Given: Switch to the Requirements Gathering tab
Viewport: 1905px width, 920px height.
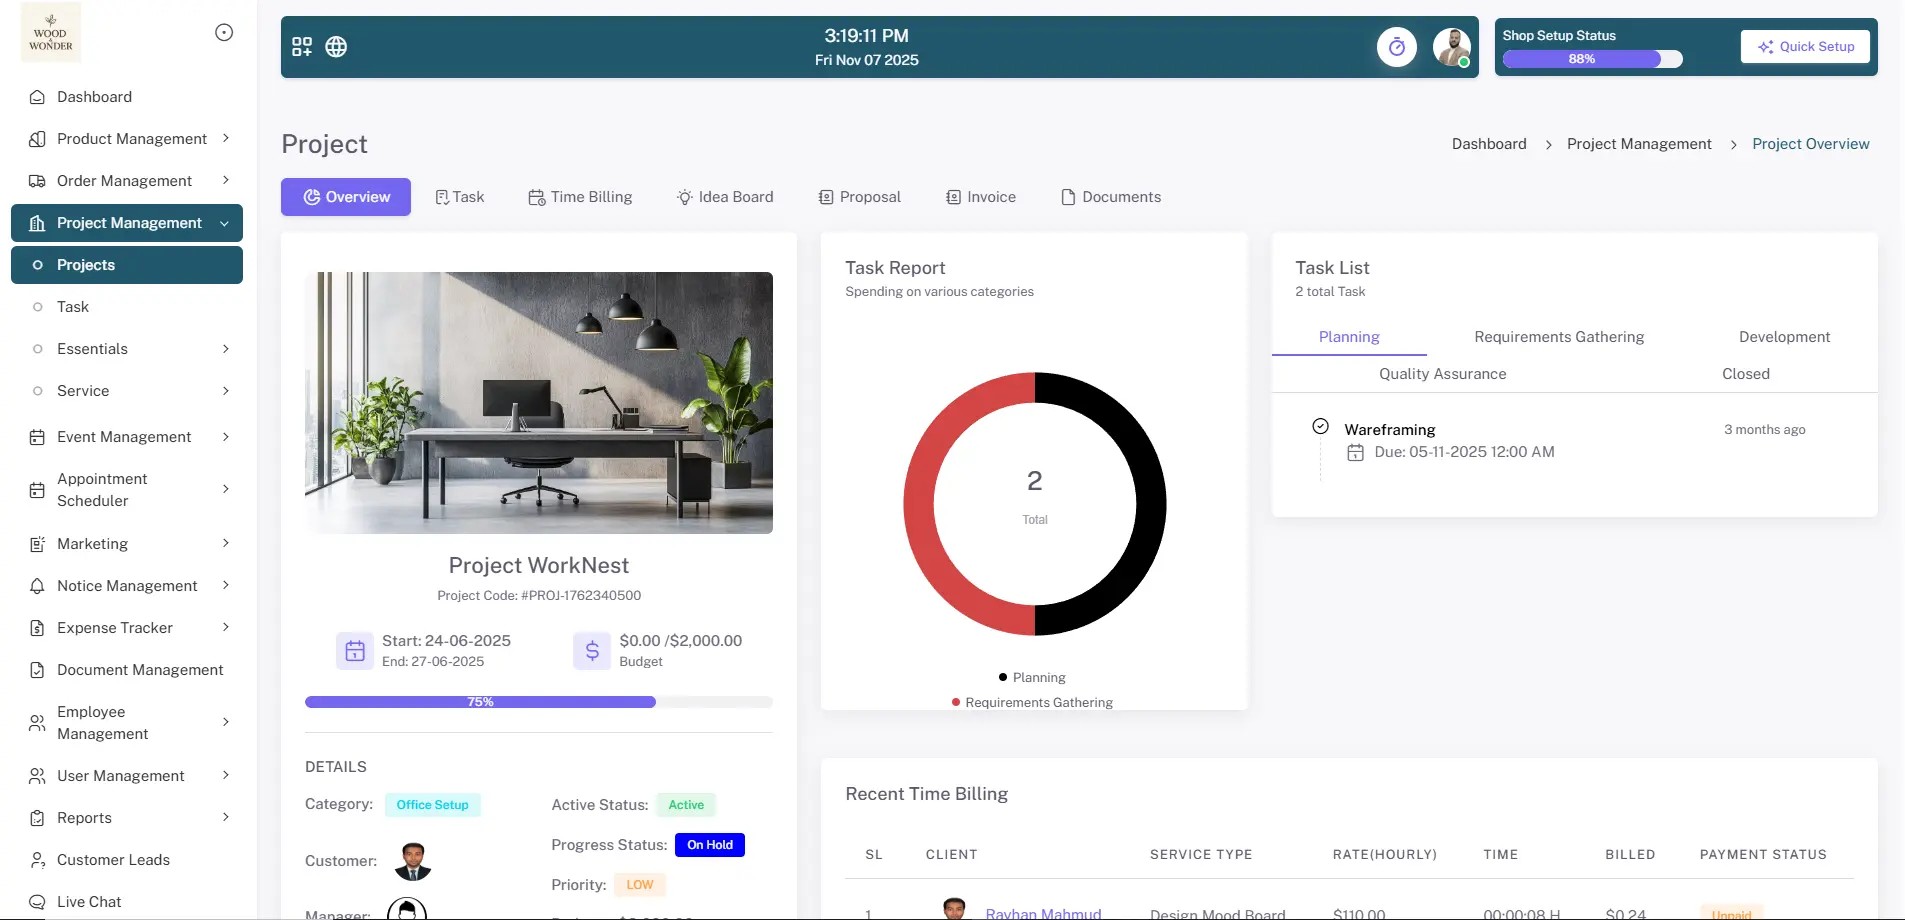Looking at the screenshot, I should point(1557,337).
